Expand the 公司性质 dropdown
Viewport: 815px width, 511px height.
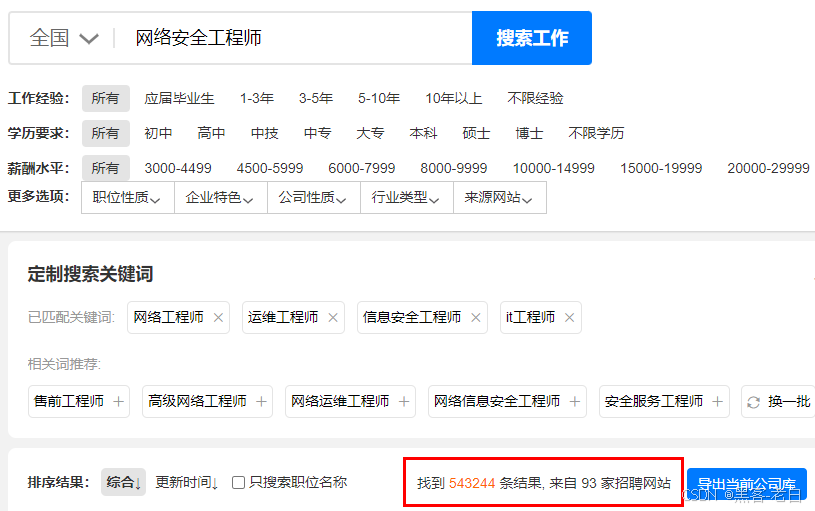[313, 198]
